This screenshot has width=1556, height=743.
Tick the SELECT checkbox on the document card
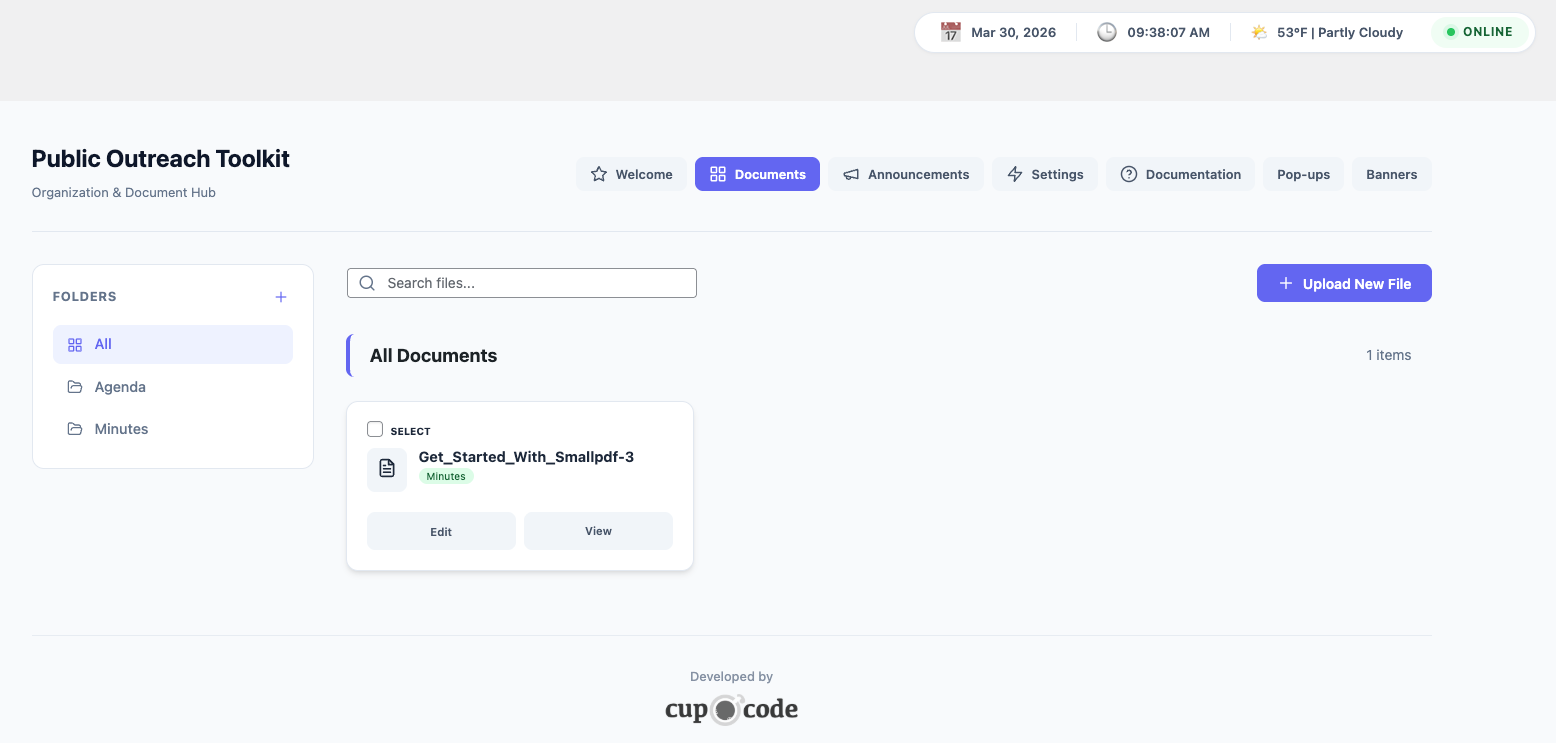tap(375, 430)
